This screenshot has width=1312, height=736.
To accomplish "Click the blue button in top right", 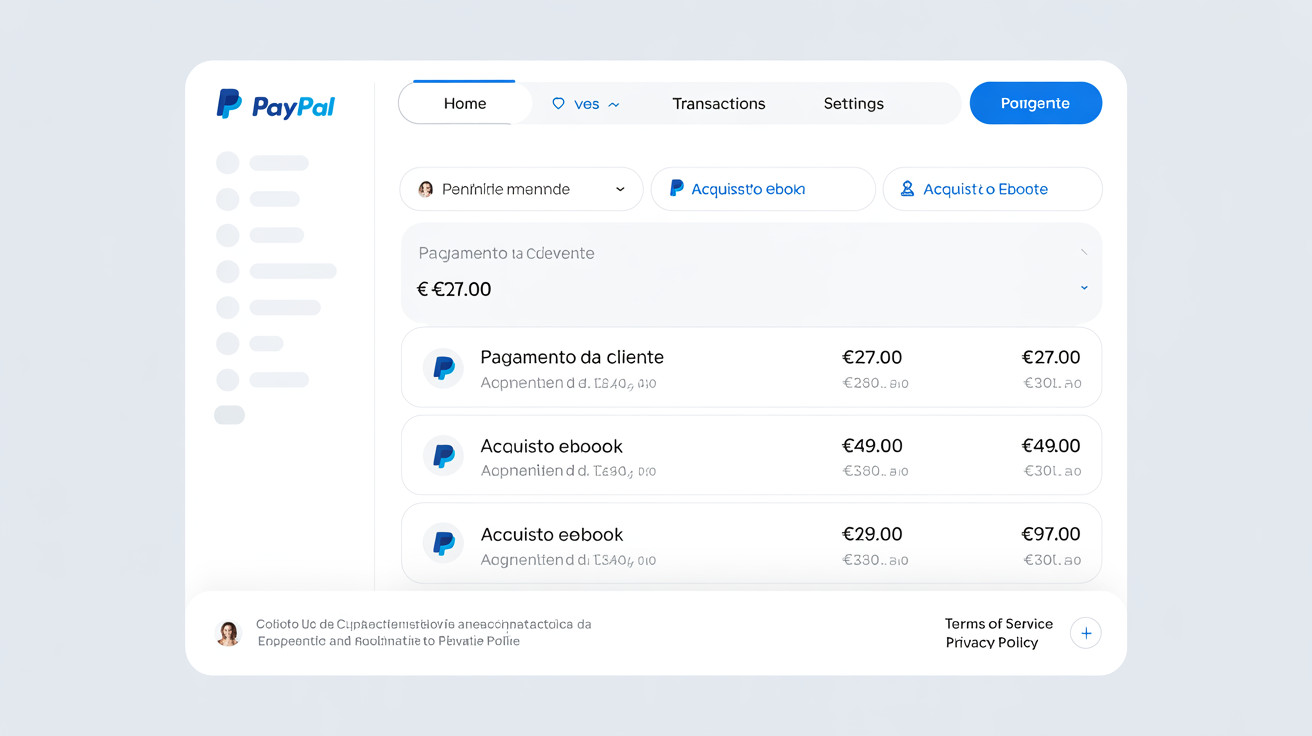I will click(1036, 103).
